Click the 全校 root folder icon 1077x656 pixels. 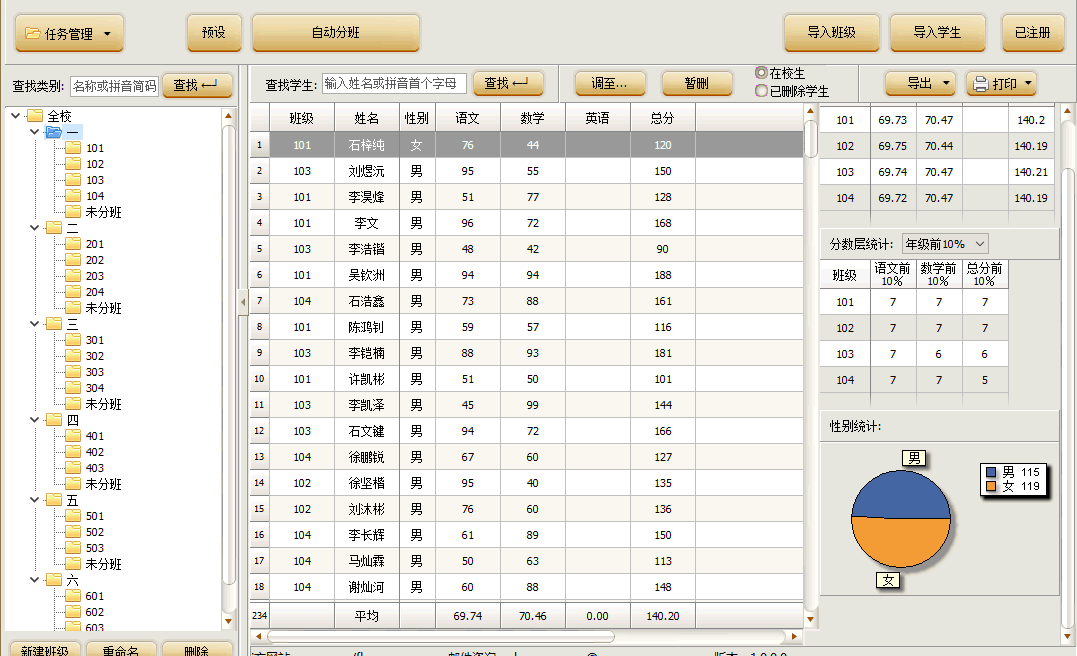coord(35,116)
